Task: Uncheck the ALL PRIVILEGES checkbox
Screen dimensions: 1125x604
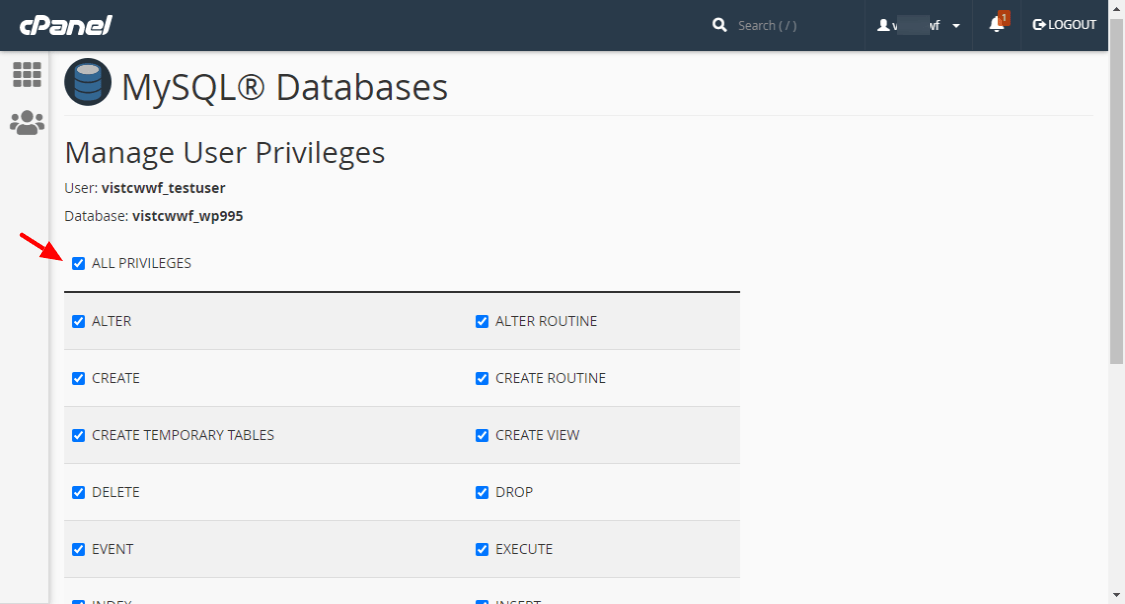Action: [x=78, y=263]
